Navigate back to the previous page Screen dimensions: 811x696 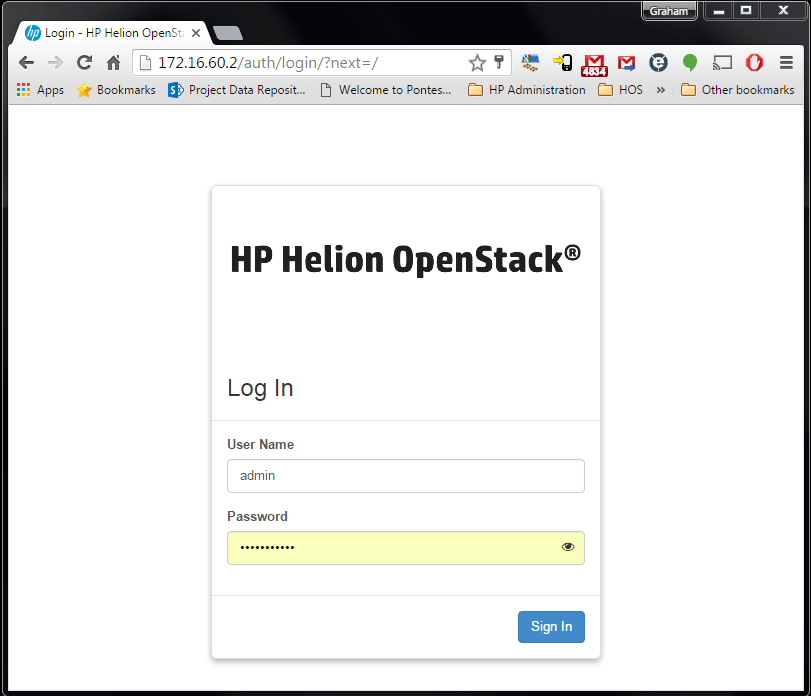point(27,63)
